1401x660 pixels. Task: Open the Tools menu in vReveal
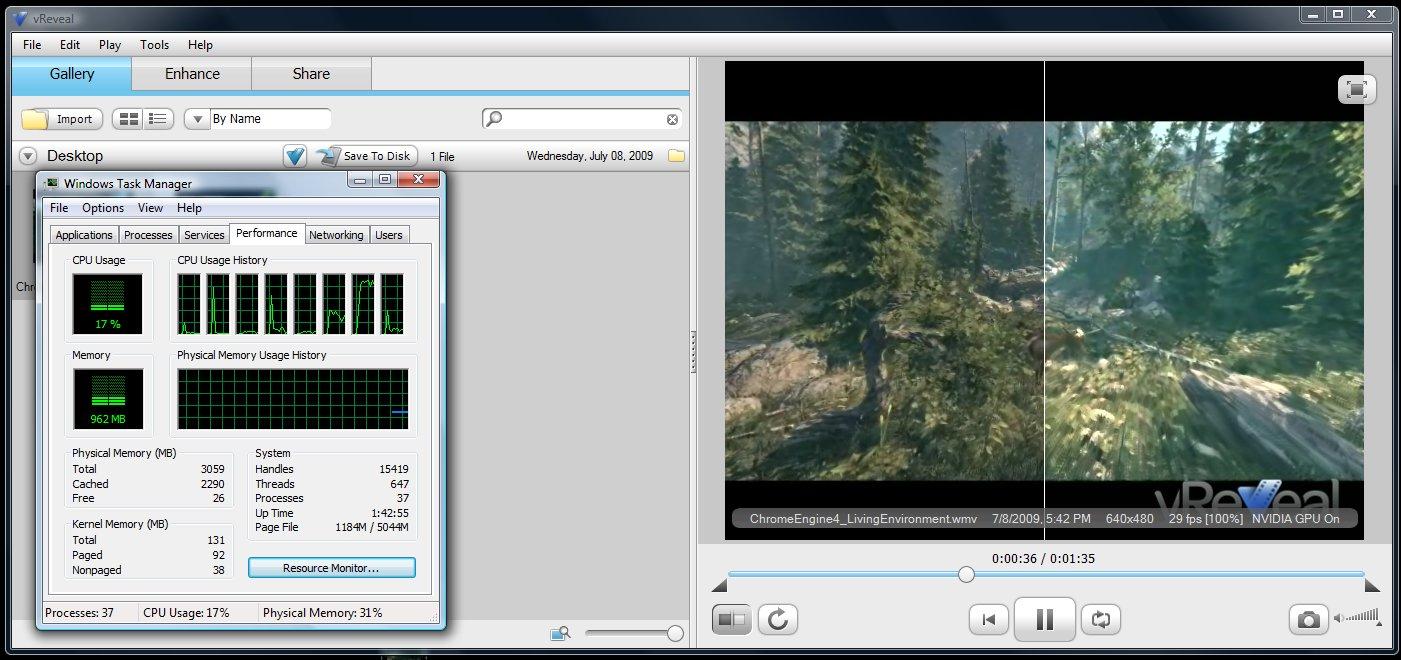pos(154,45)
